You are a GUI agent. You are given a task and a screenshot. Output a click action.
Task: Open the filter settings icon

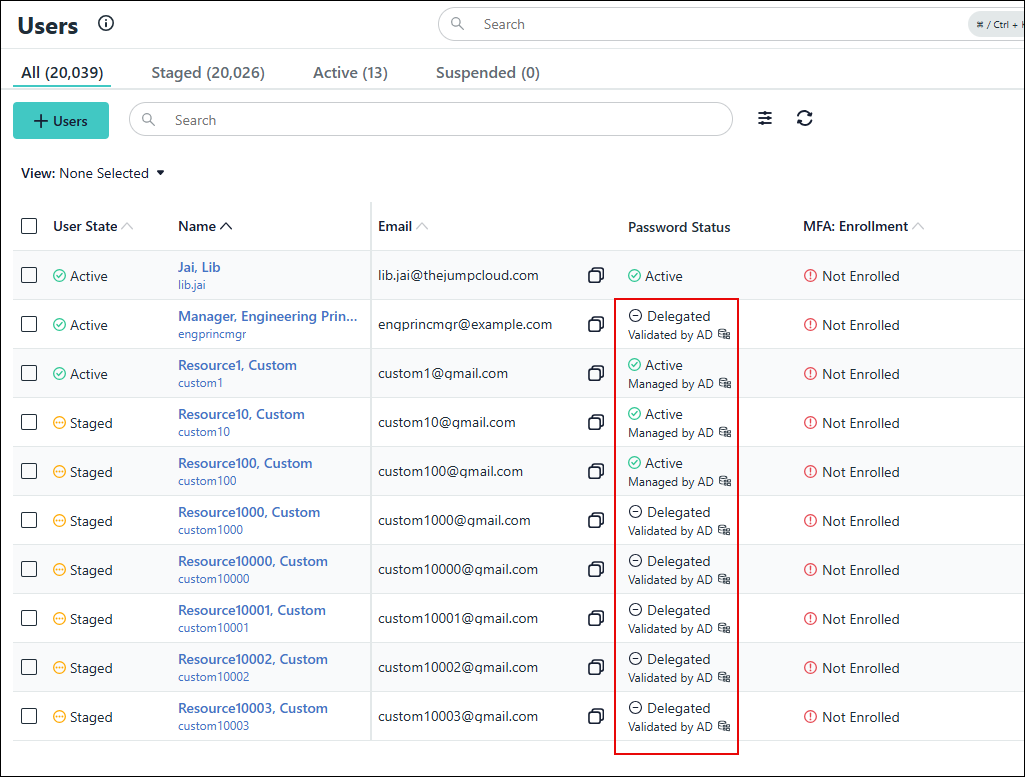pyautogui.click(x=765, y=119)
